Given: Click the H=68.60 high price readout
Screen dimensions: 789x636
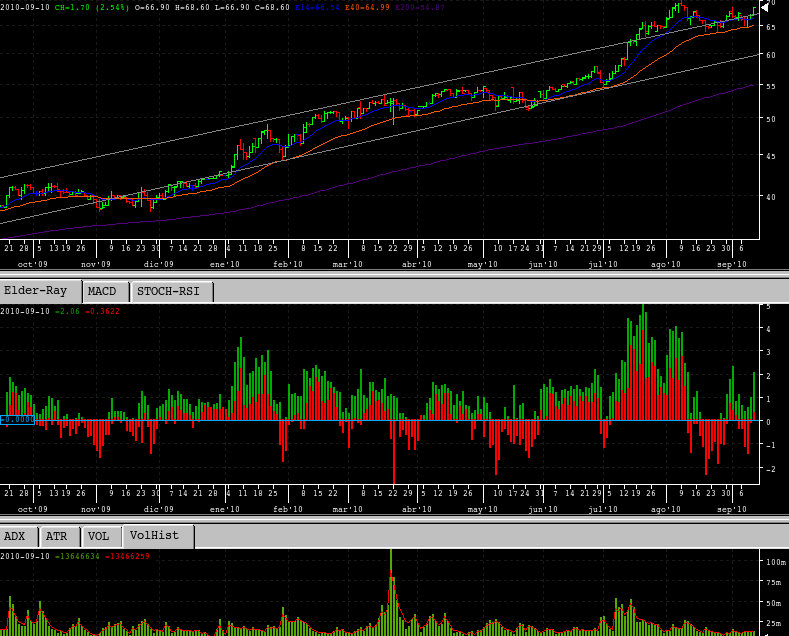Looking at the screenshot, I should 192,8.
